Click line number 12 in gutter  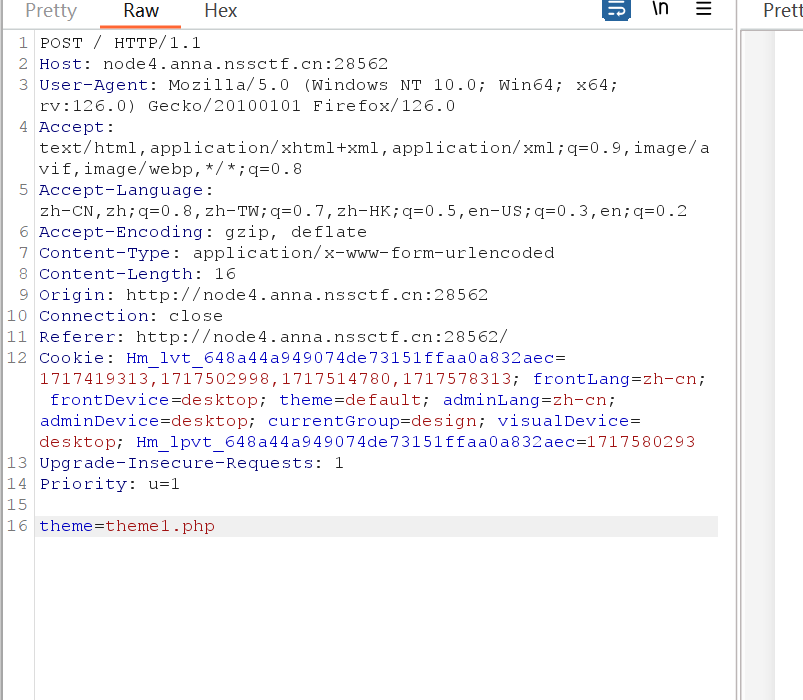[x=17, y=358]
